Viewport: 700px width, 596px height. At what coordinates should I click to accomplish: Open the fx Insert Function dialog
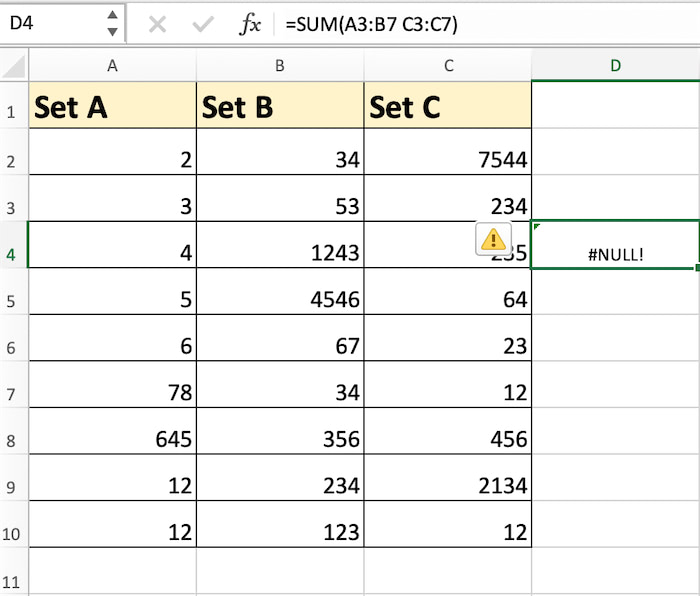point(250,24)
